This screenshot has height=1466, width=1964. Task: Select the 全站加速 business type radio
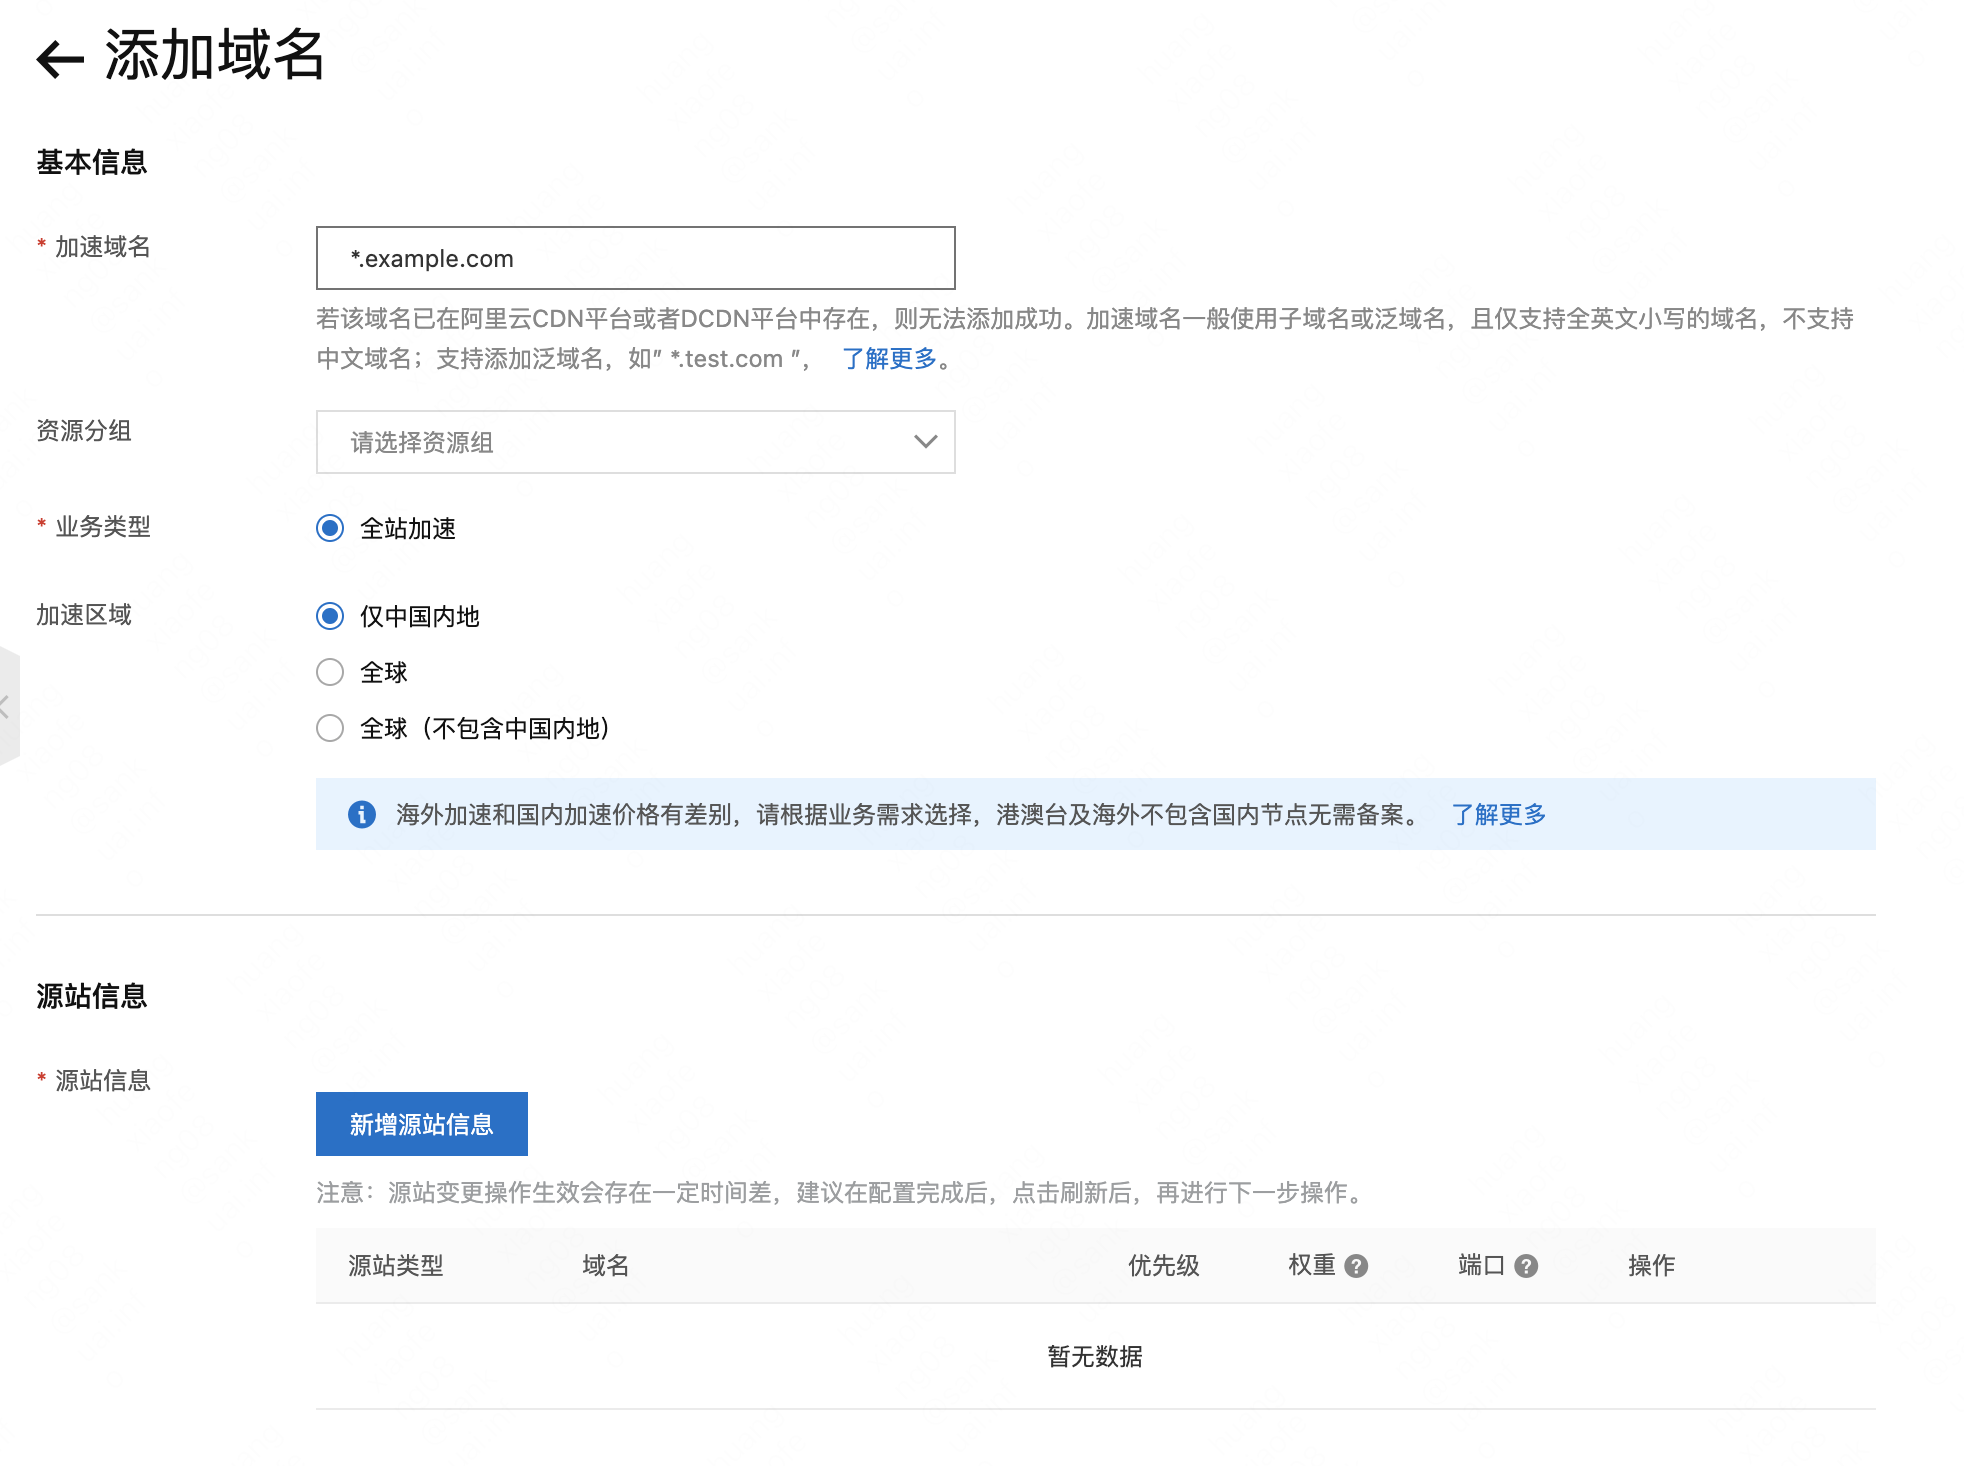(x=330, y=528)
